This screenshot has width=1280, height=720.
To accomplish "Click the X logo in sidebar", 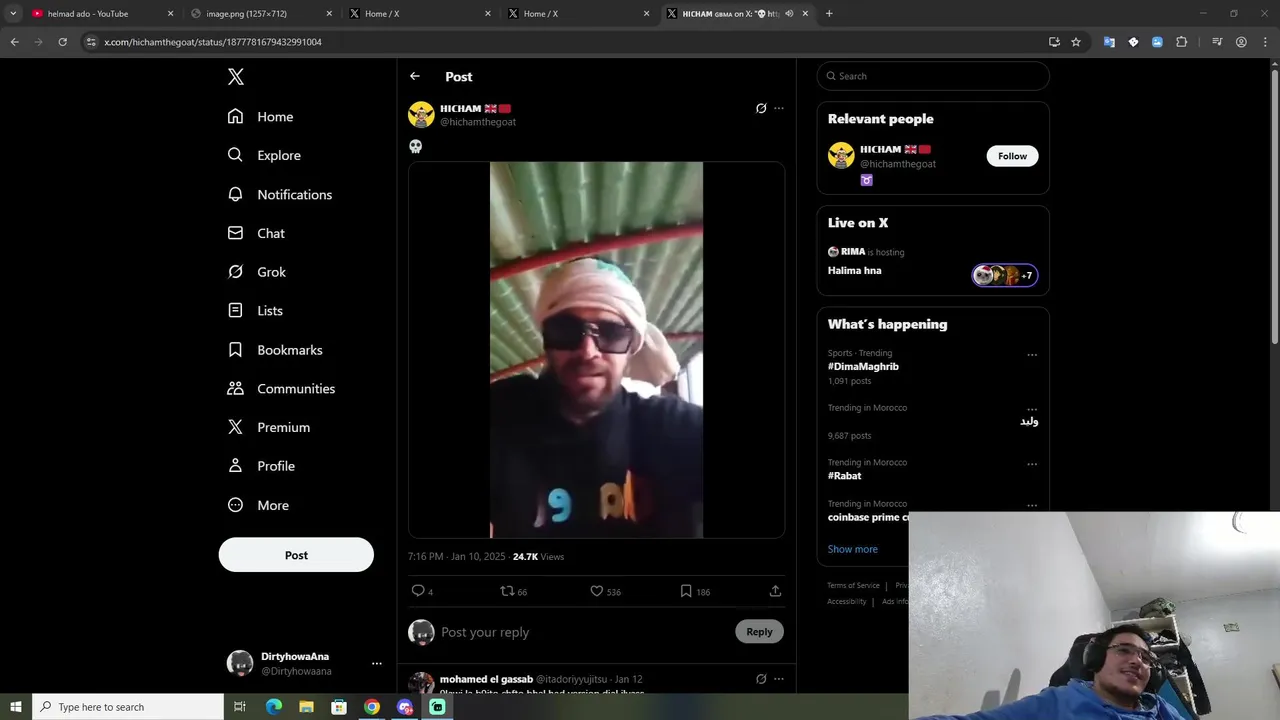I will point(235,77).
